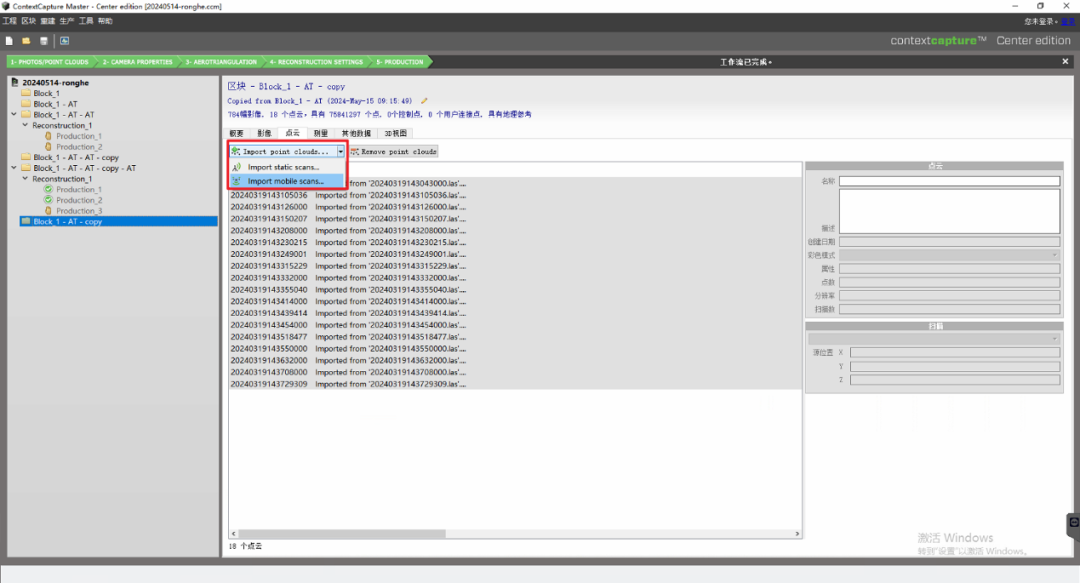Switch to the 概要 tab

[236, 133]
